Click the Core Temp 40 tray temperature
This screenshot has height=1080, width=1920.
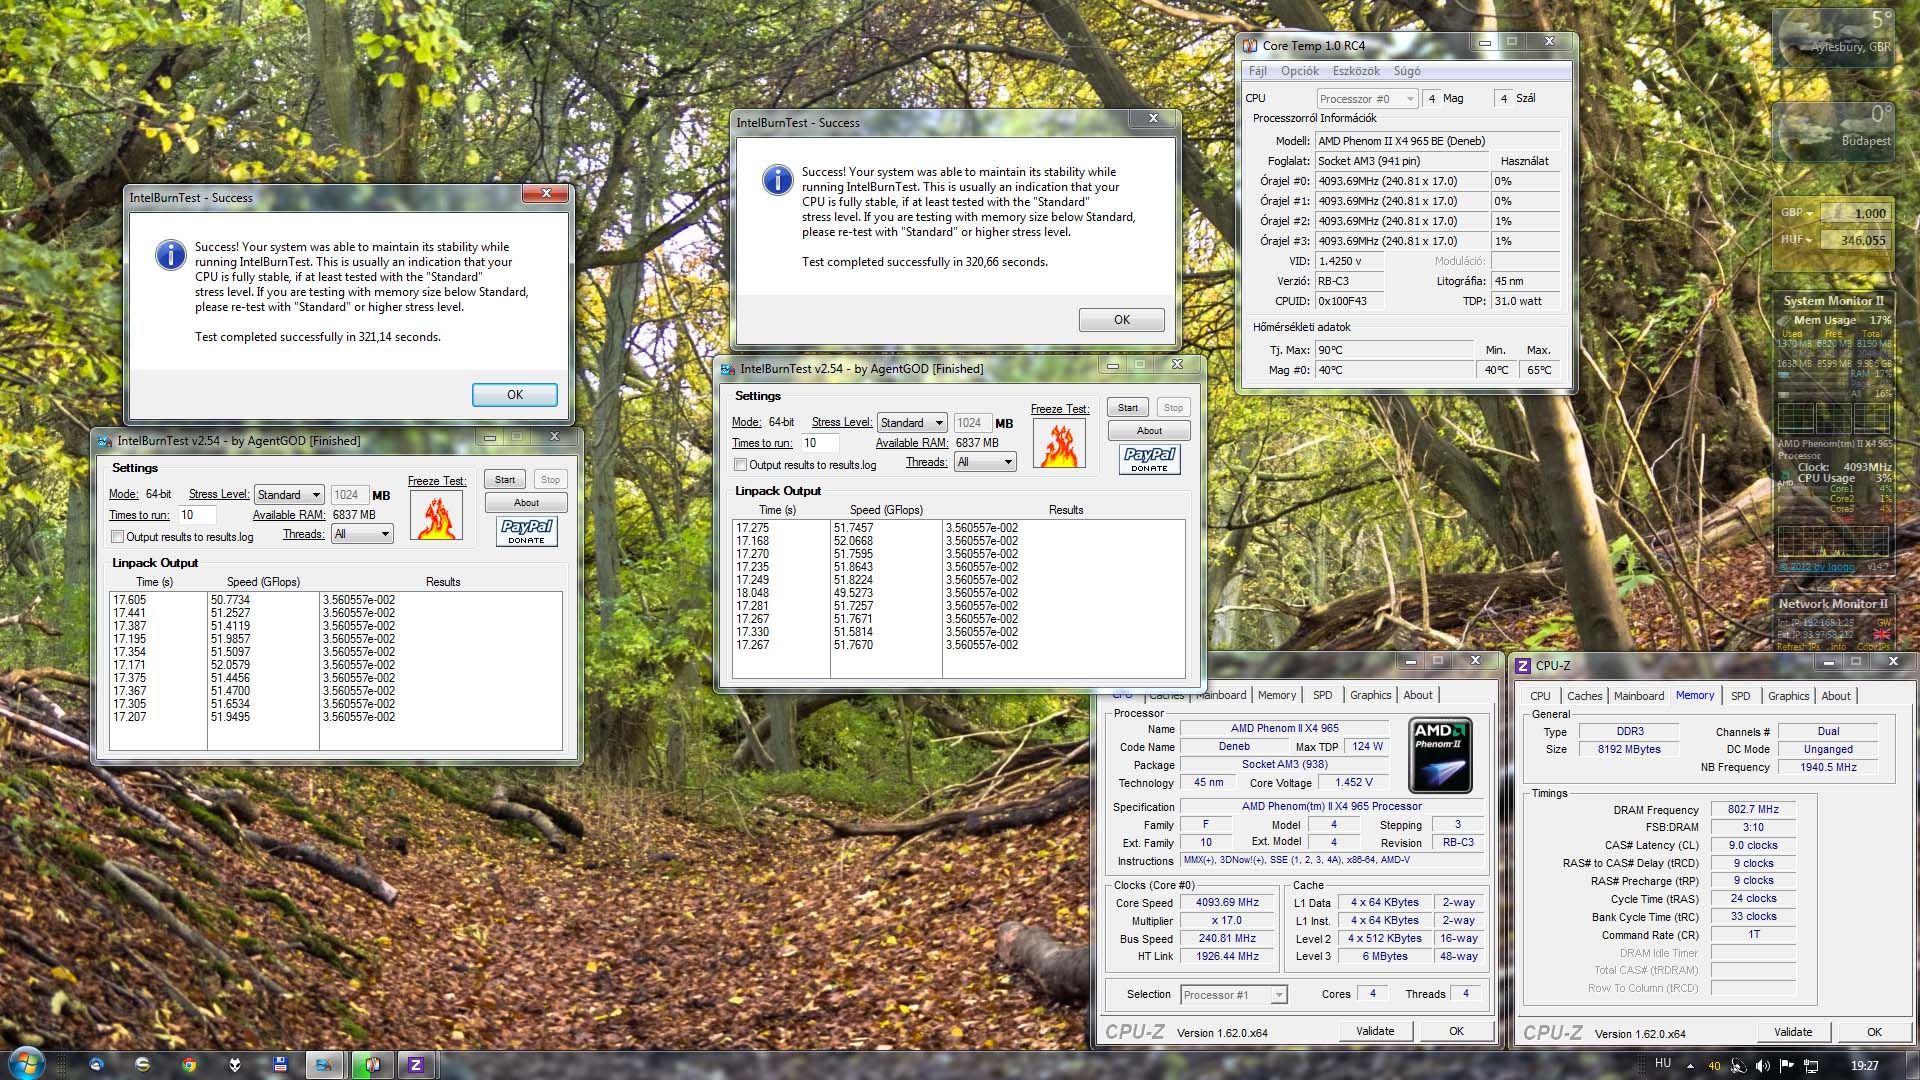click(x=1714, y=1066)
